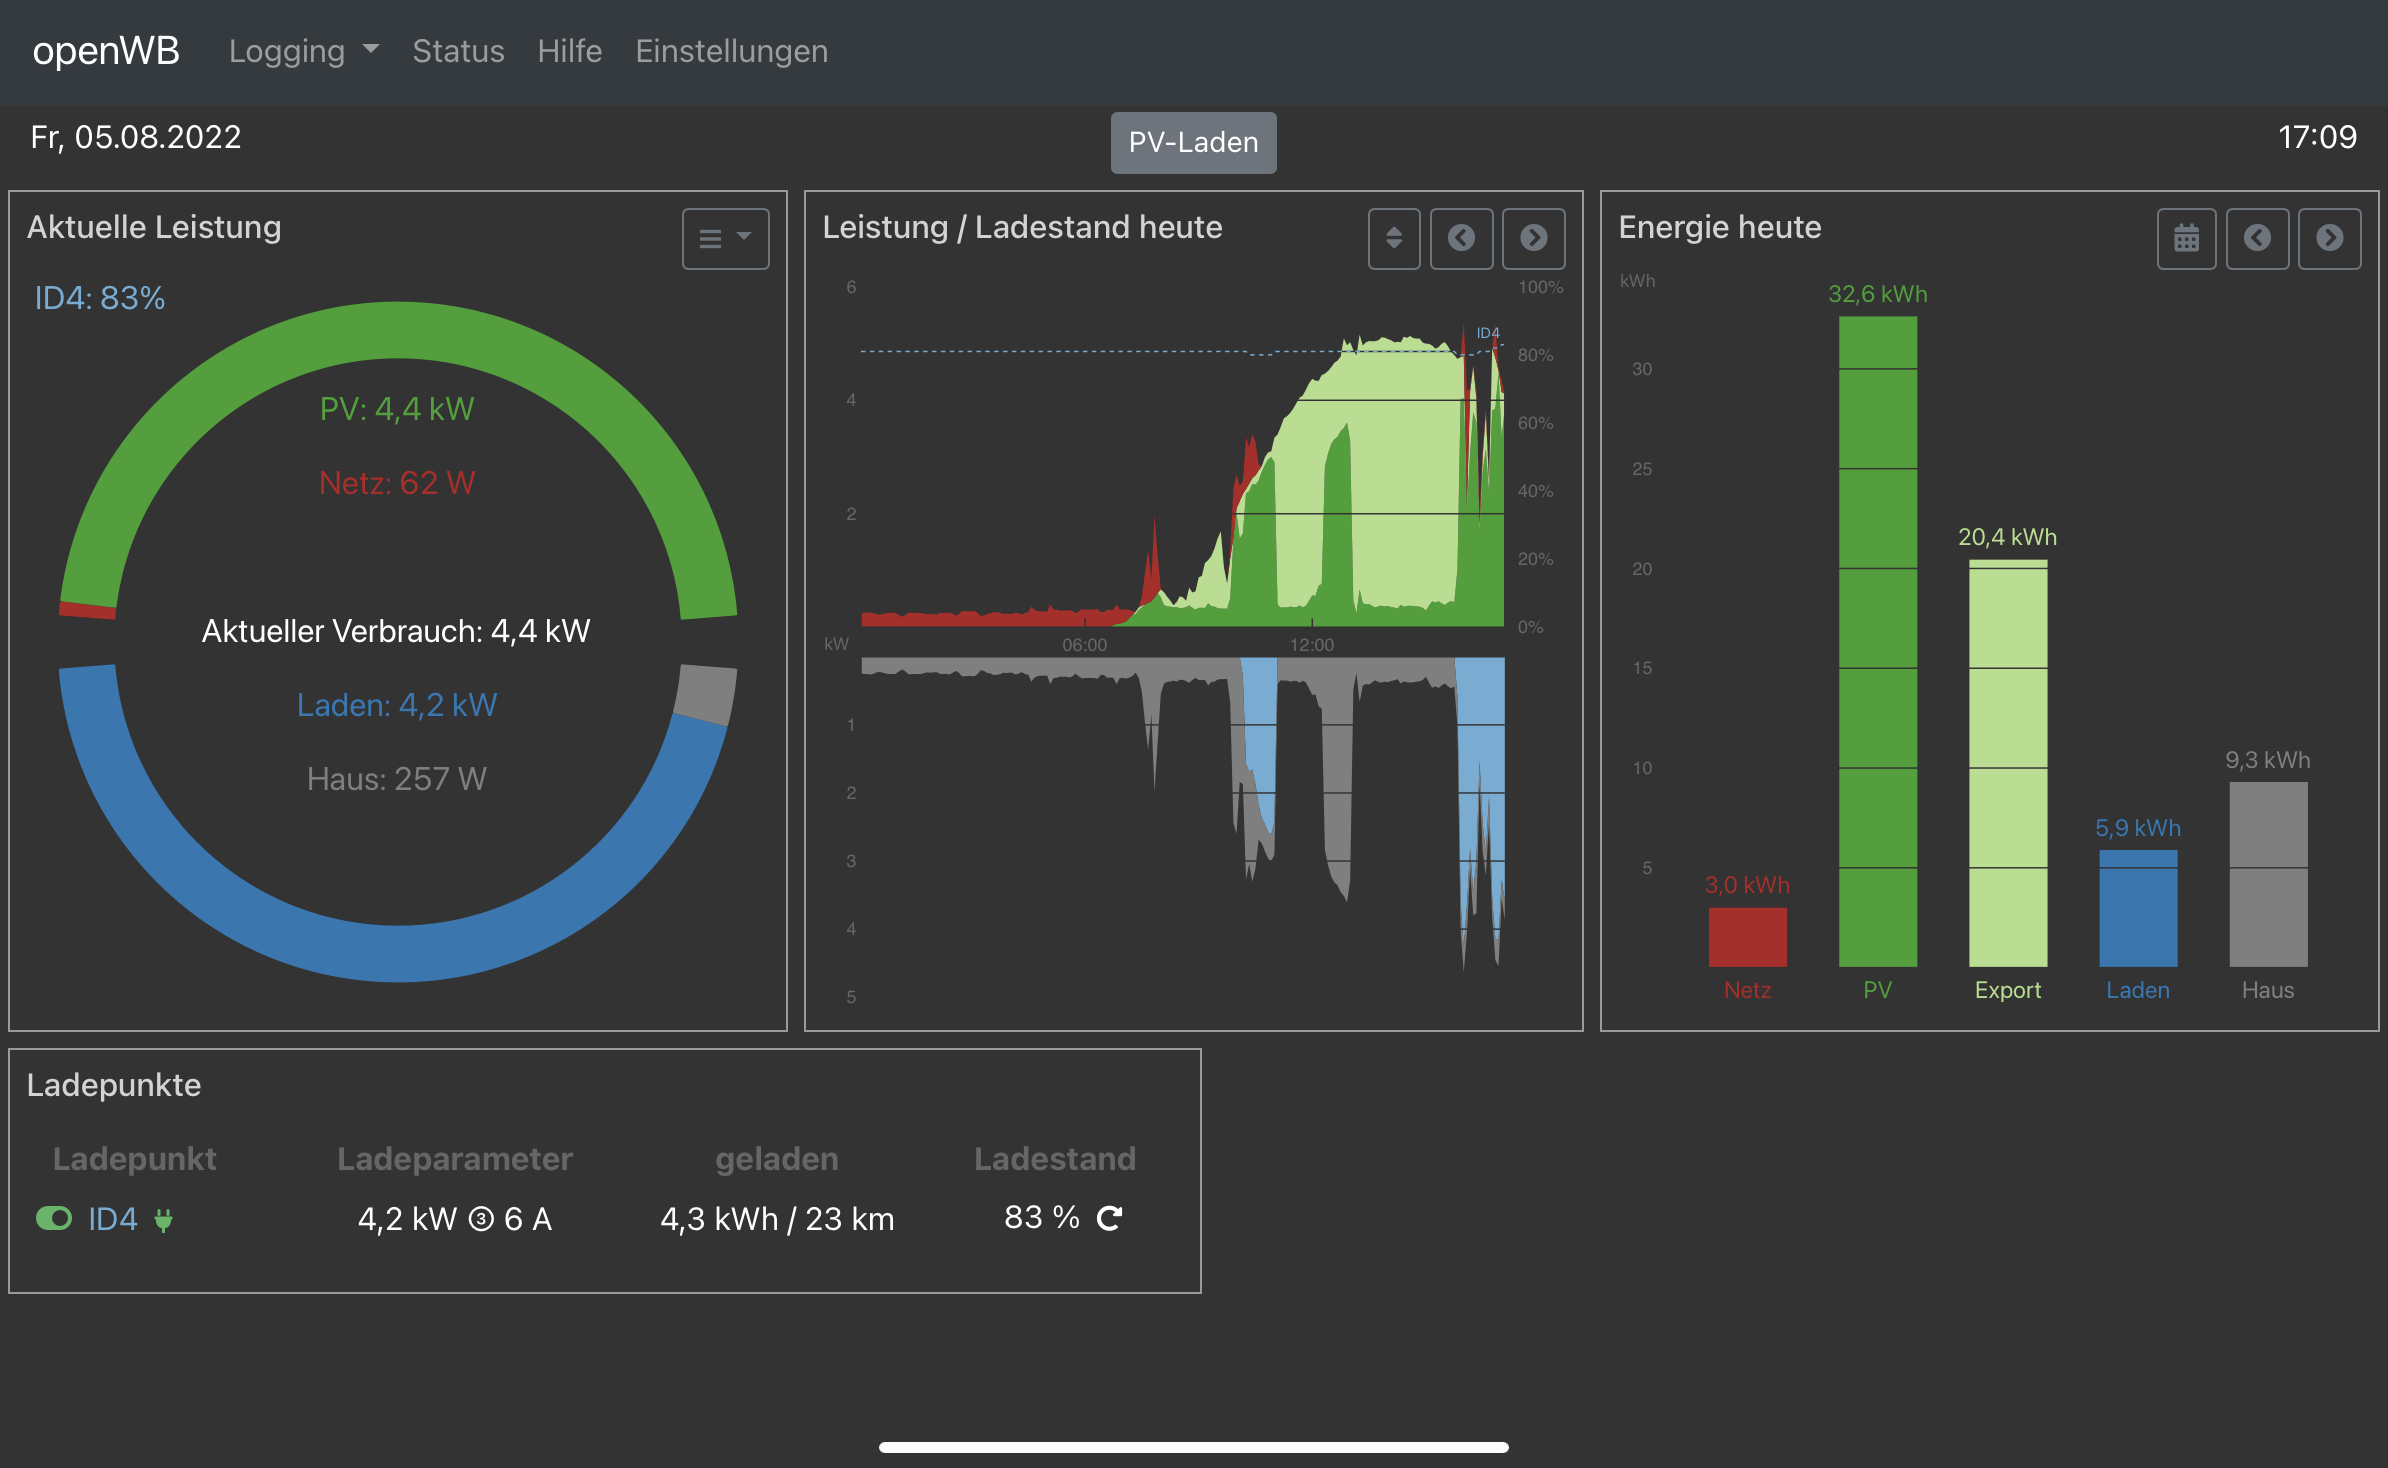Click the openWB brand logo
The width and height of the screenshot is (2388, 1468).
tap(106, 51)
